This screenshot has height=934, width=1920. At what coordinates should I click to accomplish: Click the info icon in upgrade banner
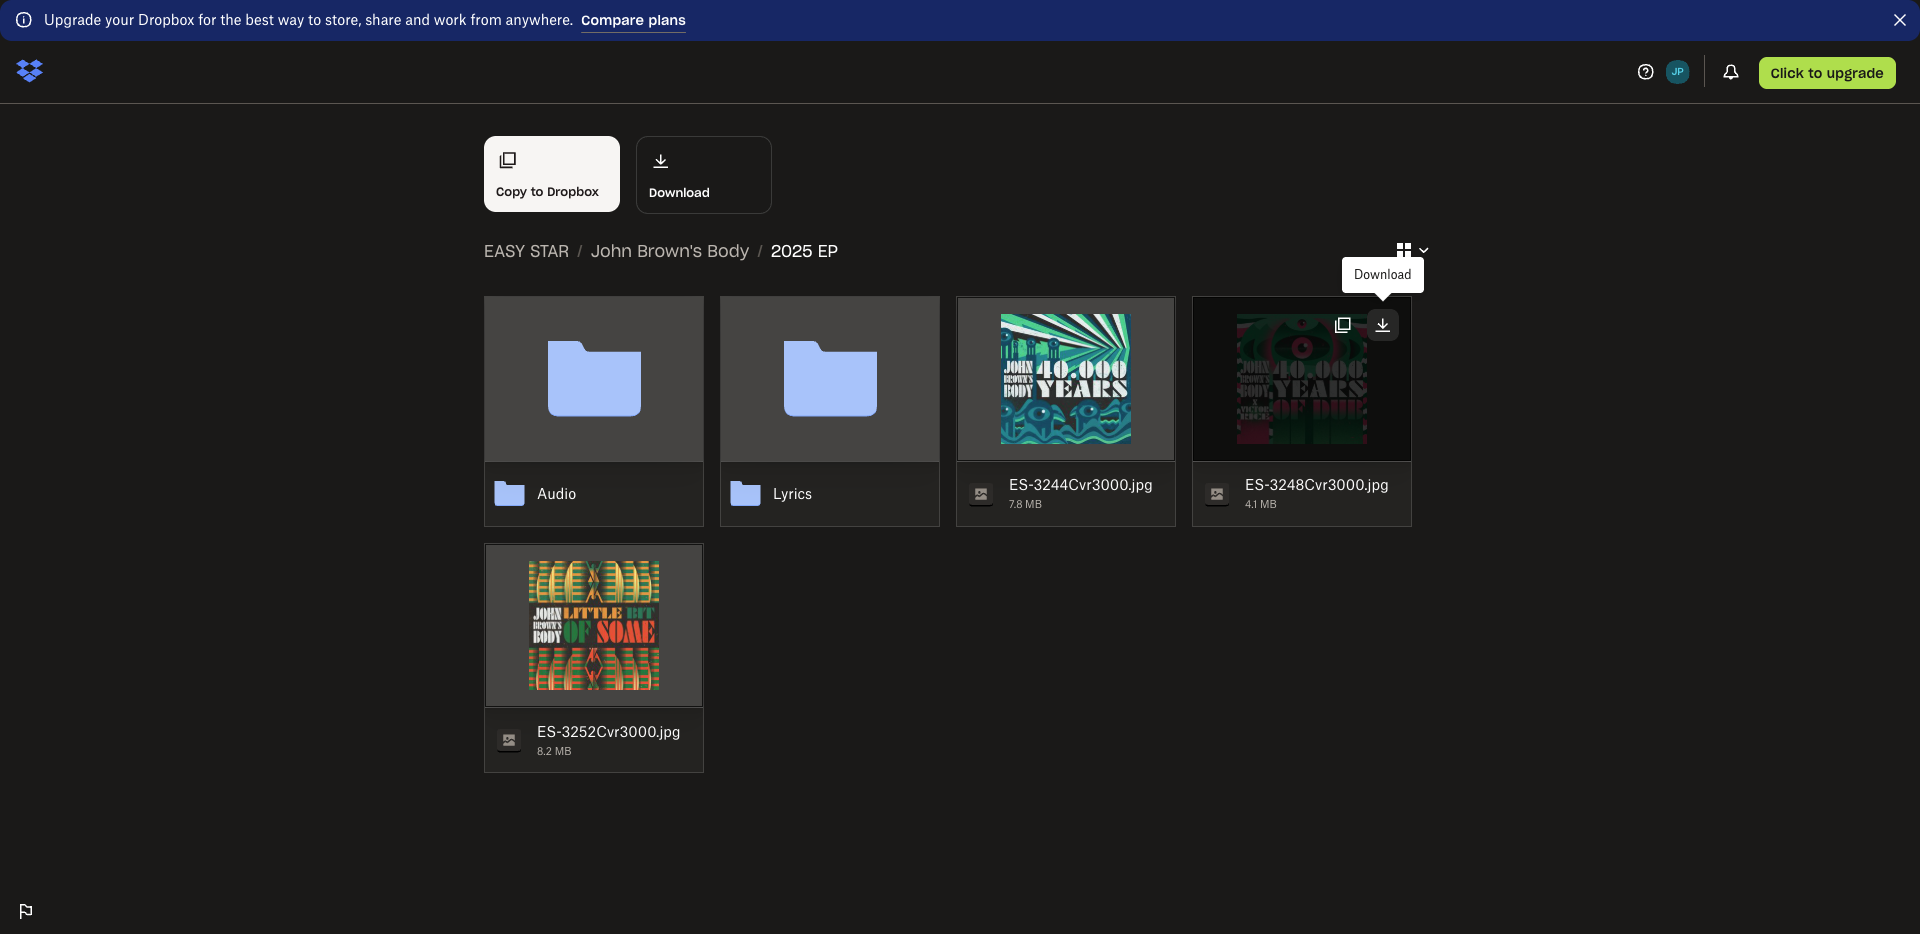24,20
